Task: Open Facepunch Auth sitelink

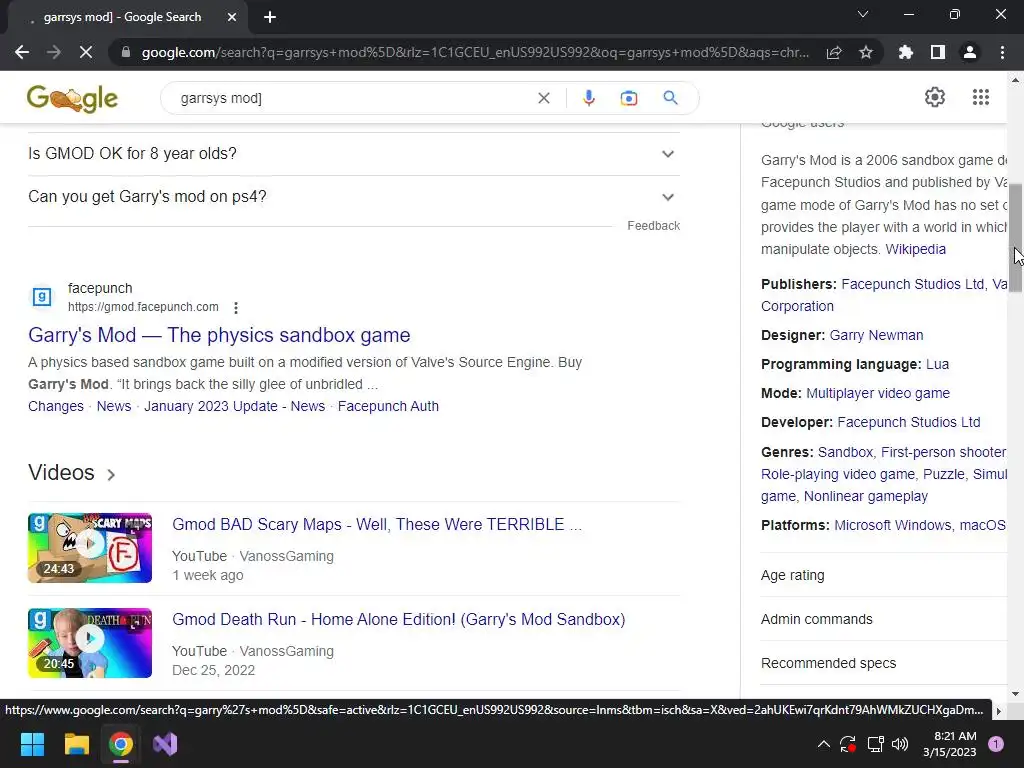Action: [x=388, y=406]
